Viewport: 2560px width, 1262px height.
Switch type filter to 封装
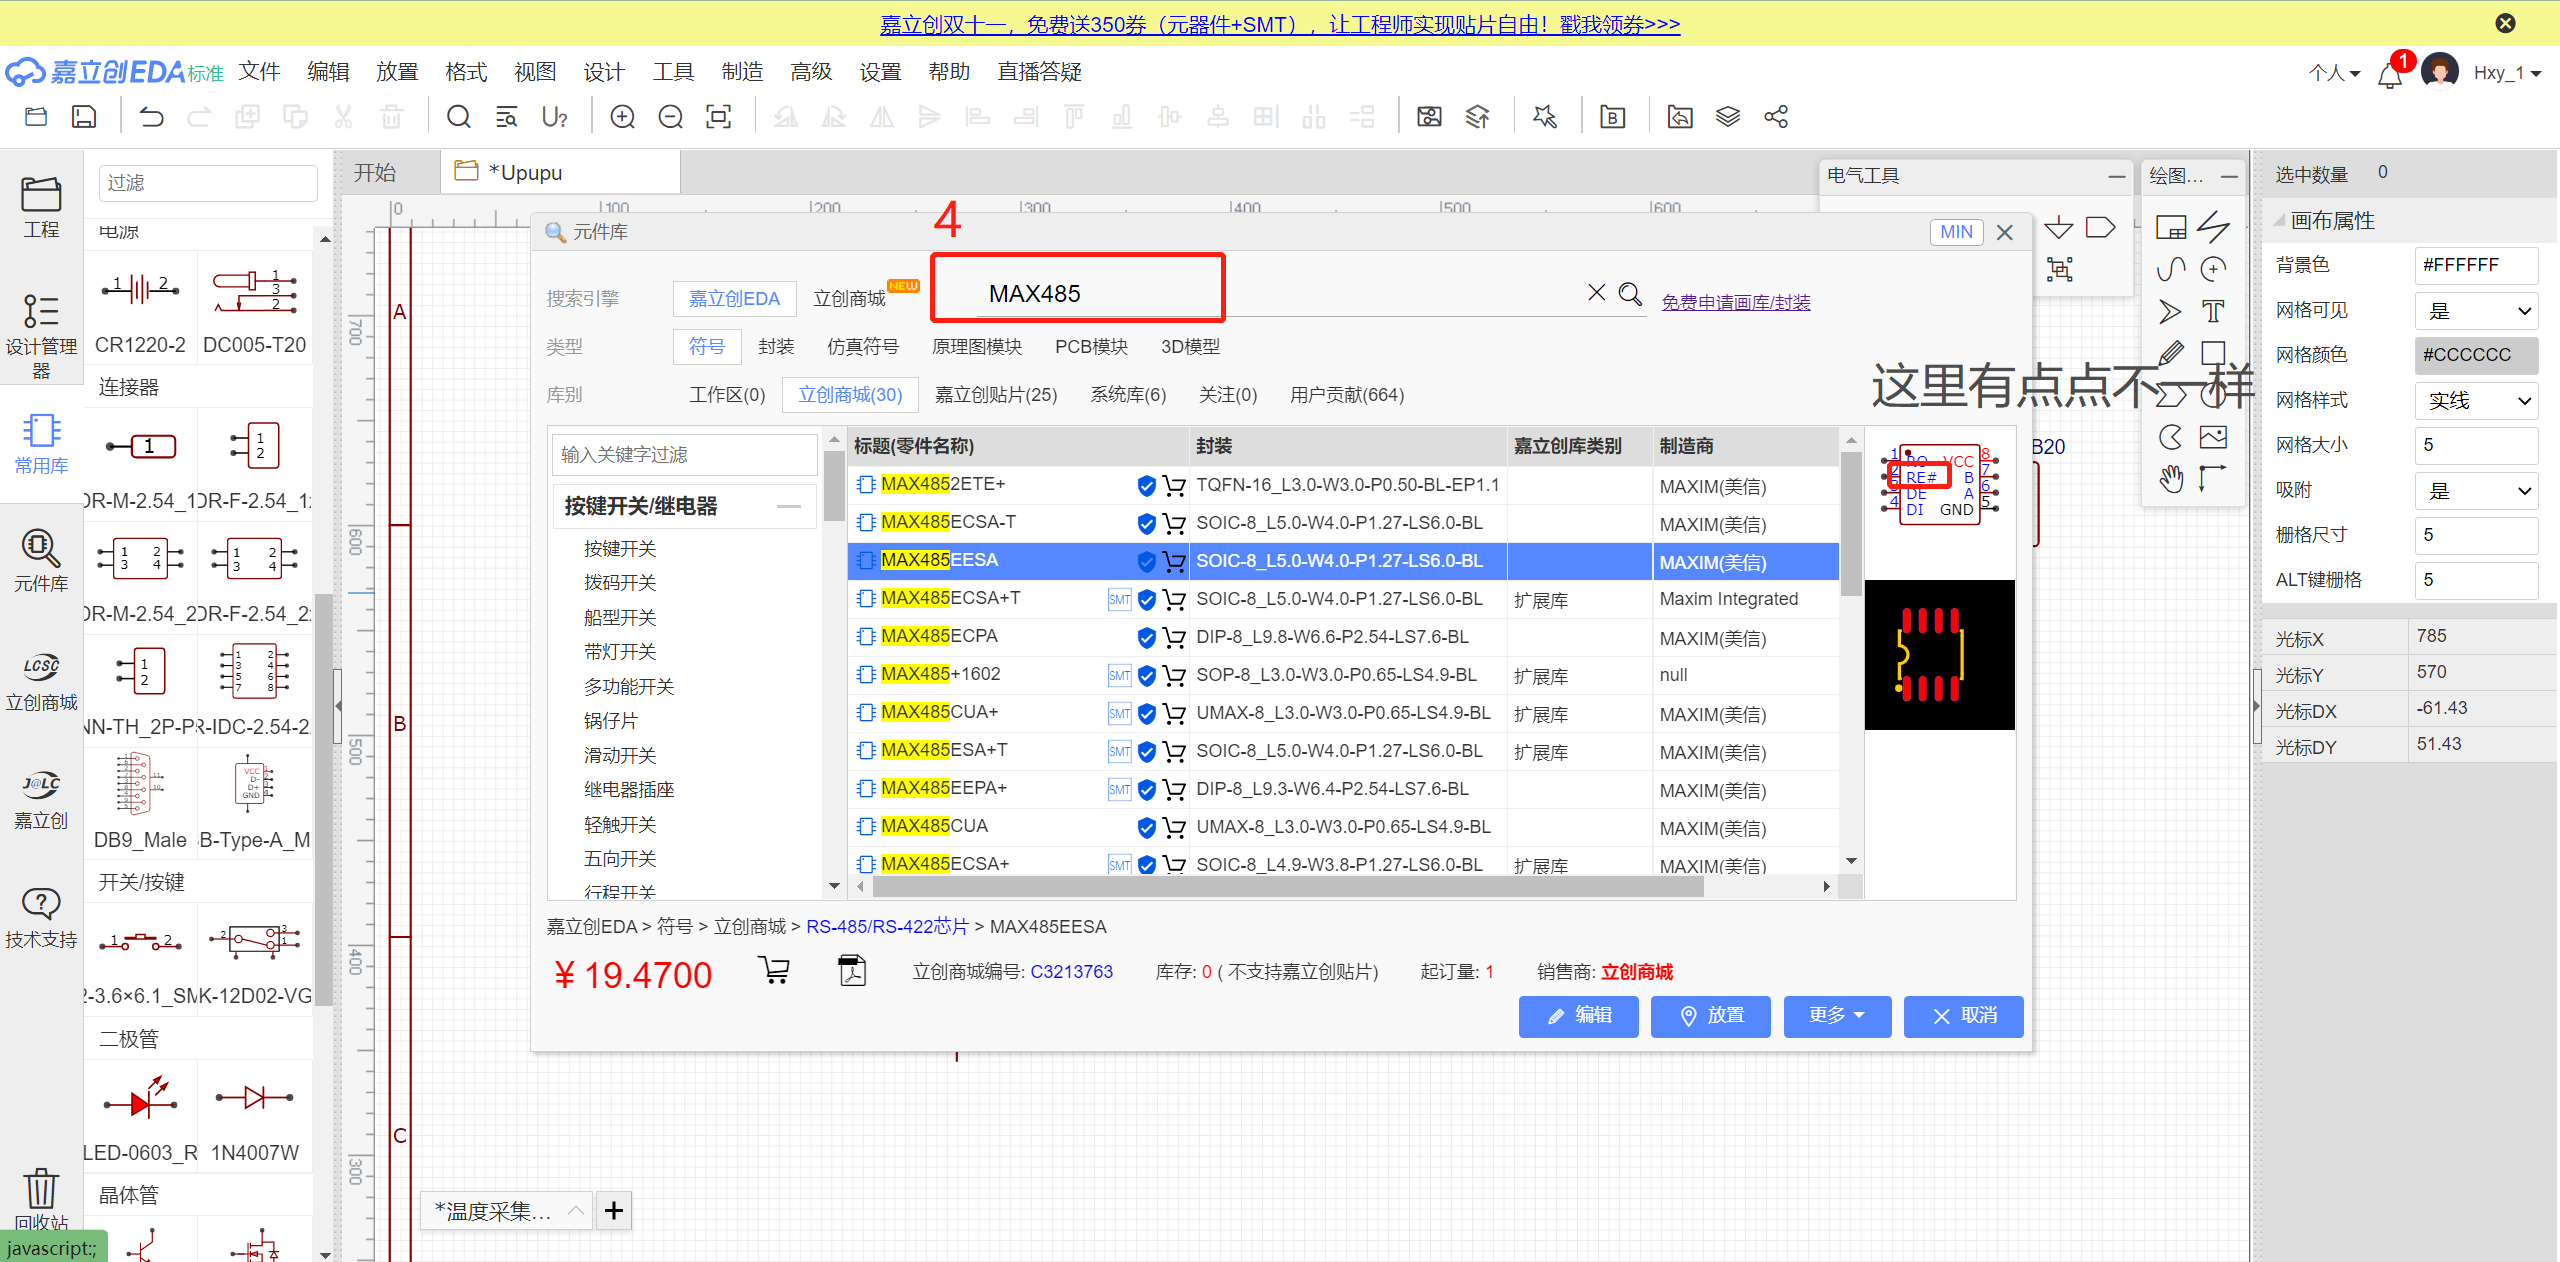[776, 347]
